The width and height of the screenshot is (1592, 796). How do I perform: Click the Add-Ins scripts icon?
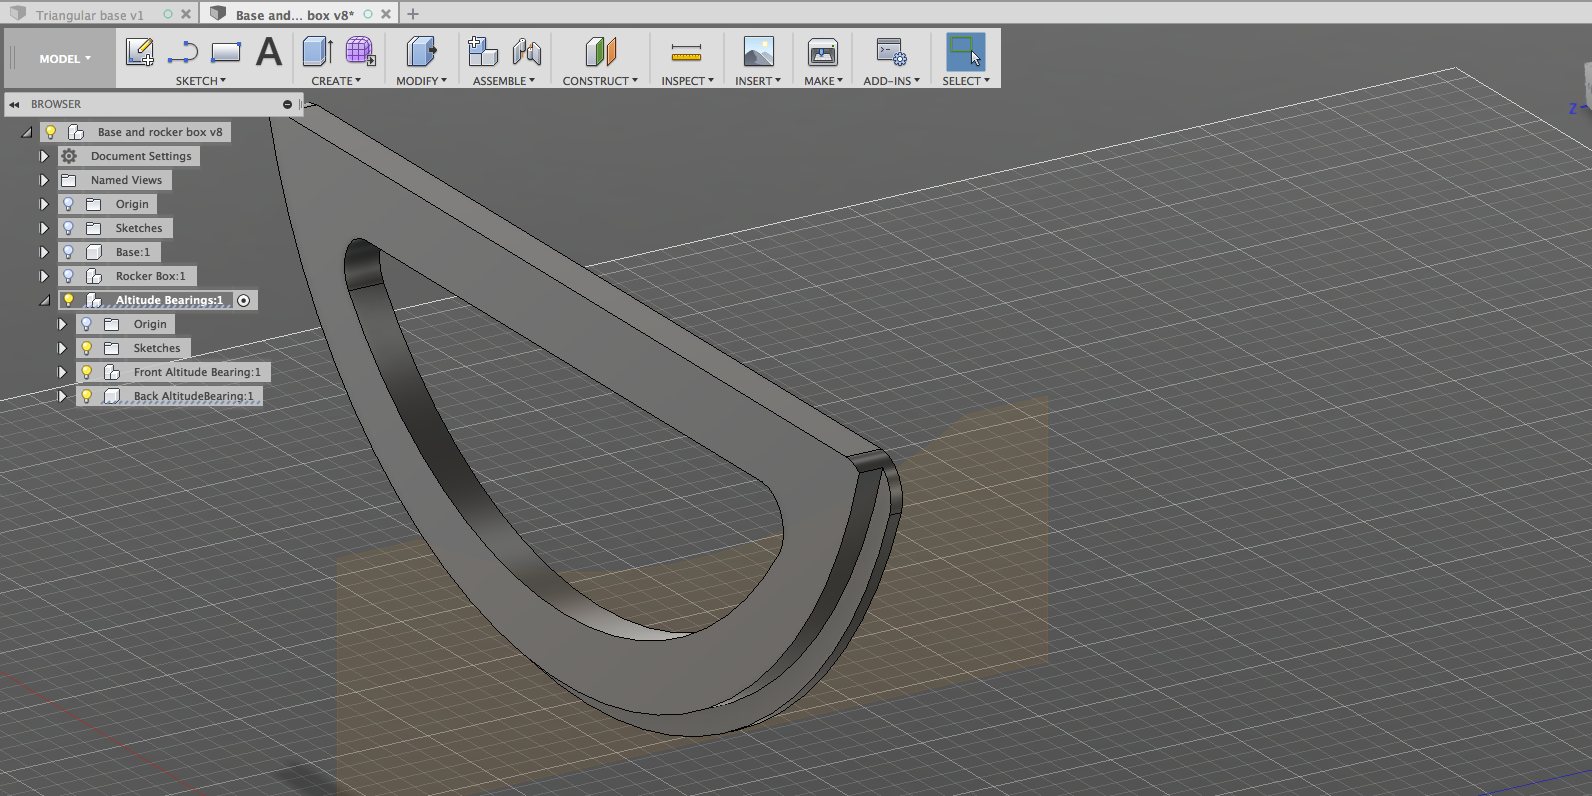[x=891, y=52]
